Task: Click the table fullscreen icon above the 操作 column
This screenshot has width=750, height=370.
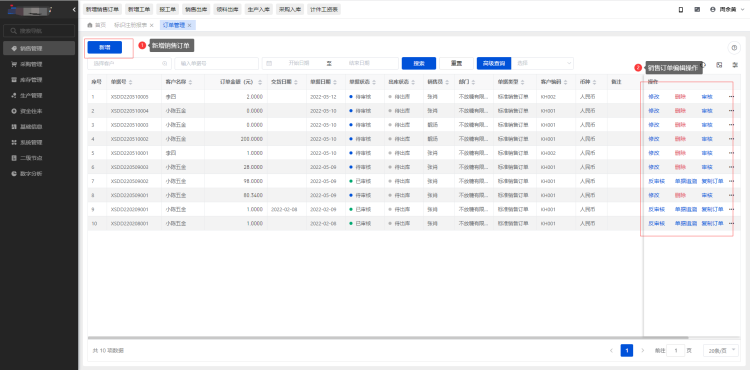Action: tap(719, 65)
